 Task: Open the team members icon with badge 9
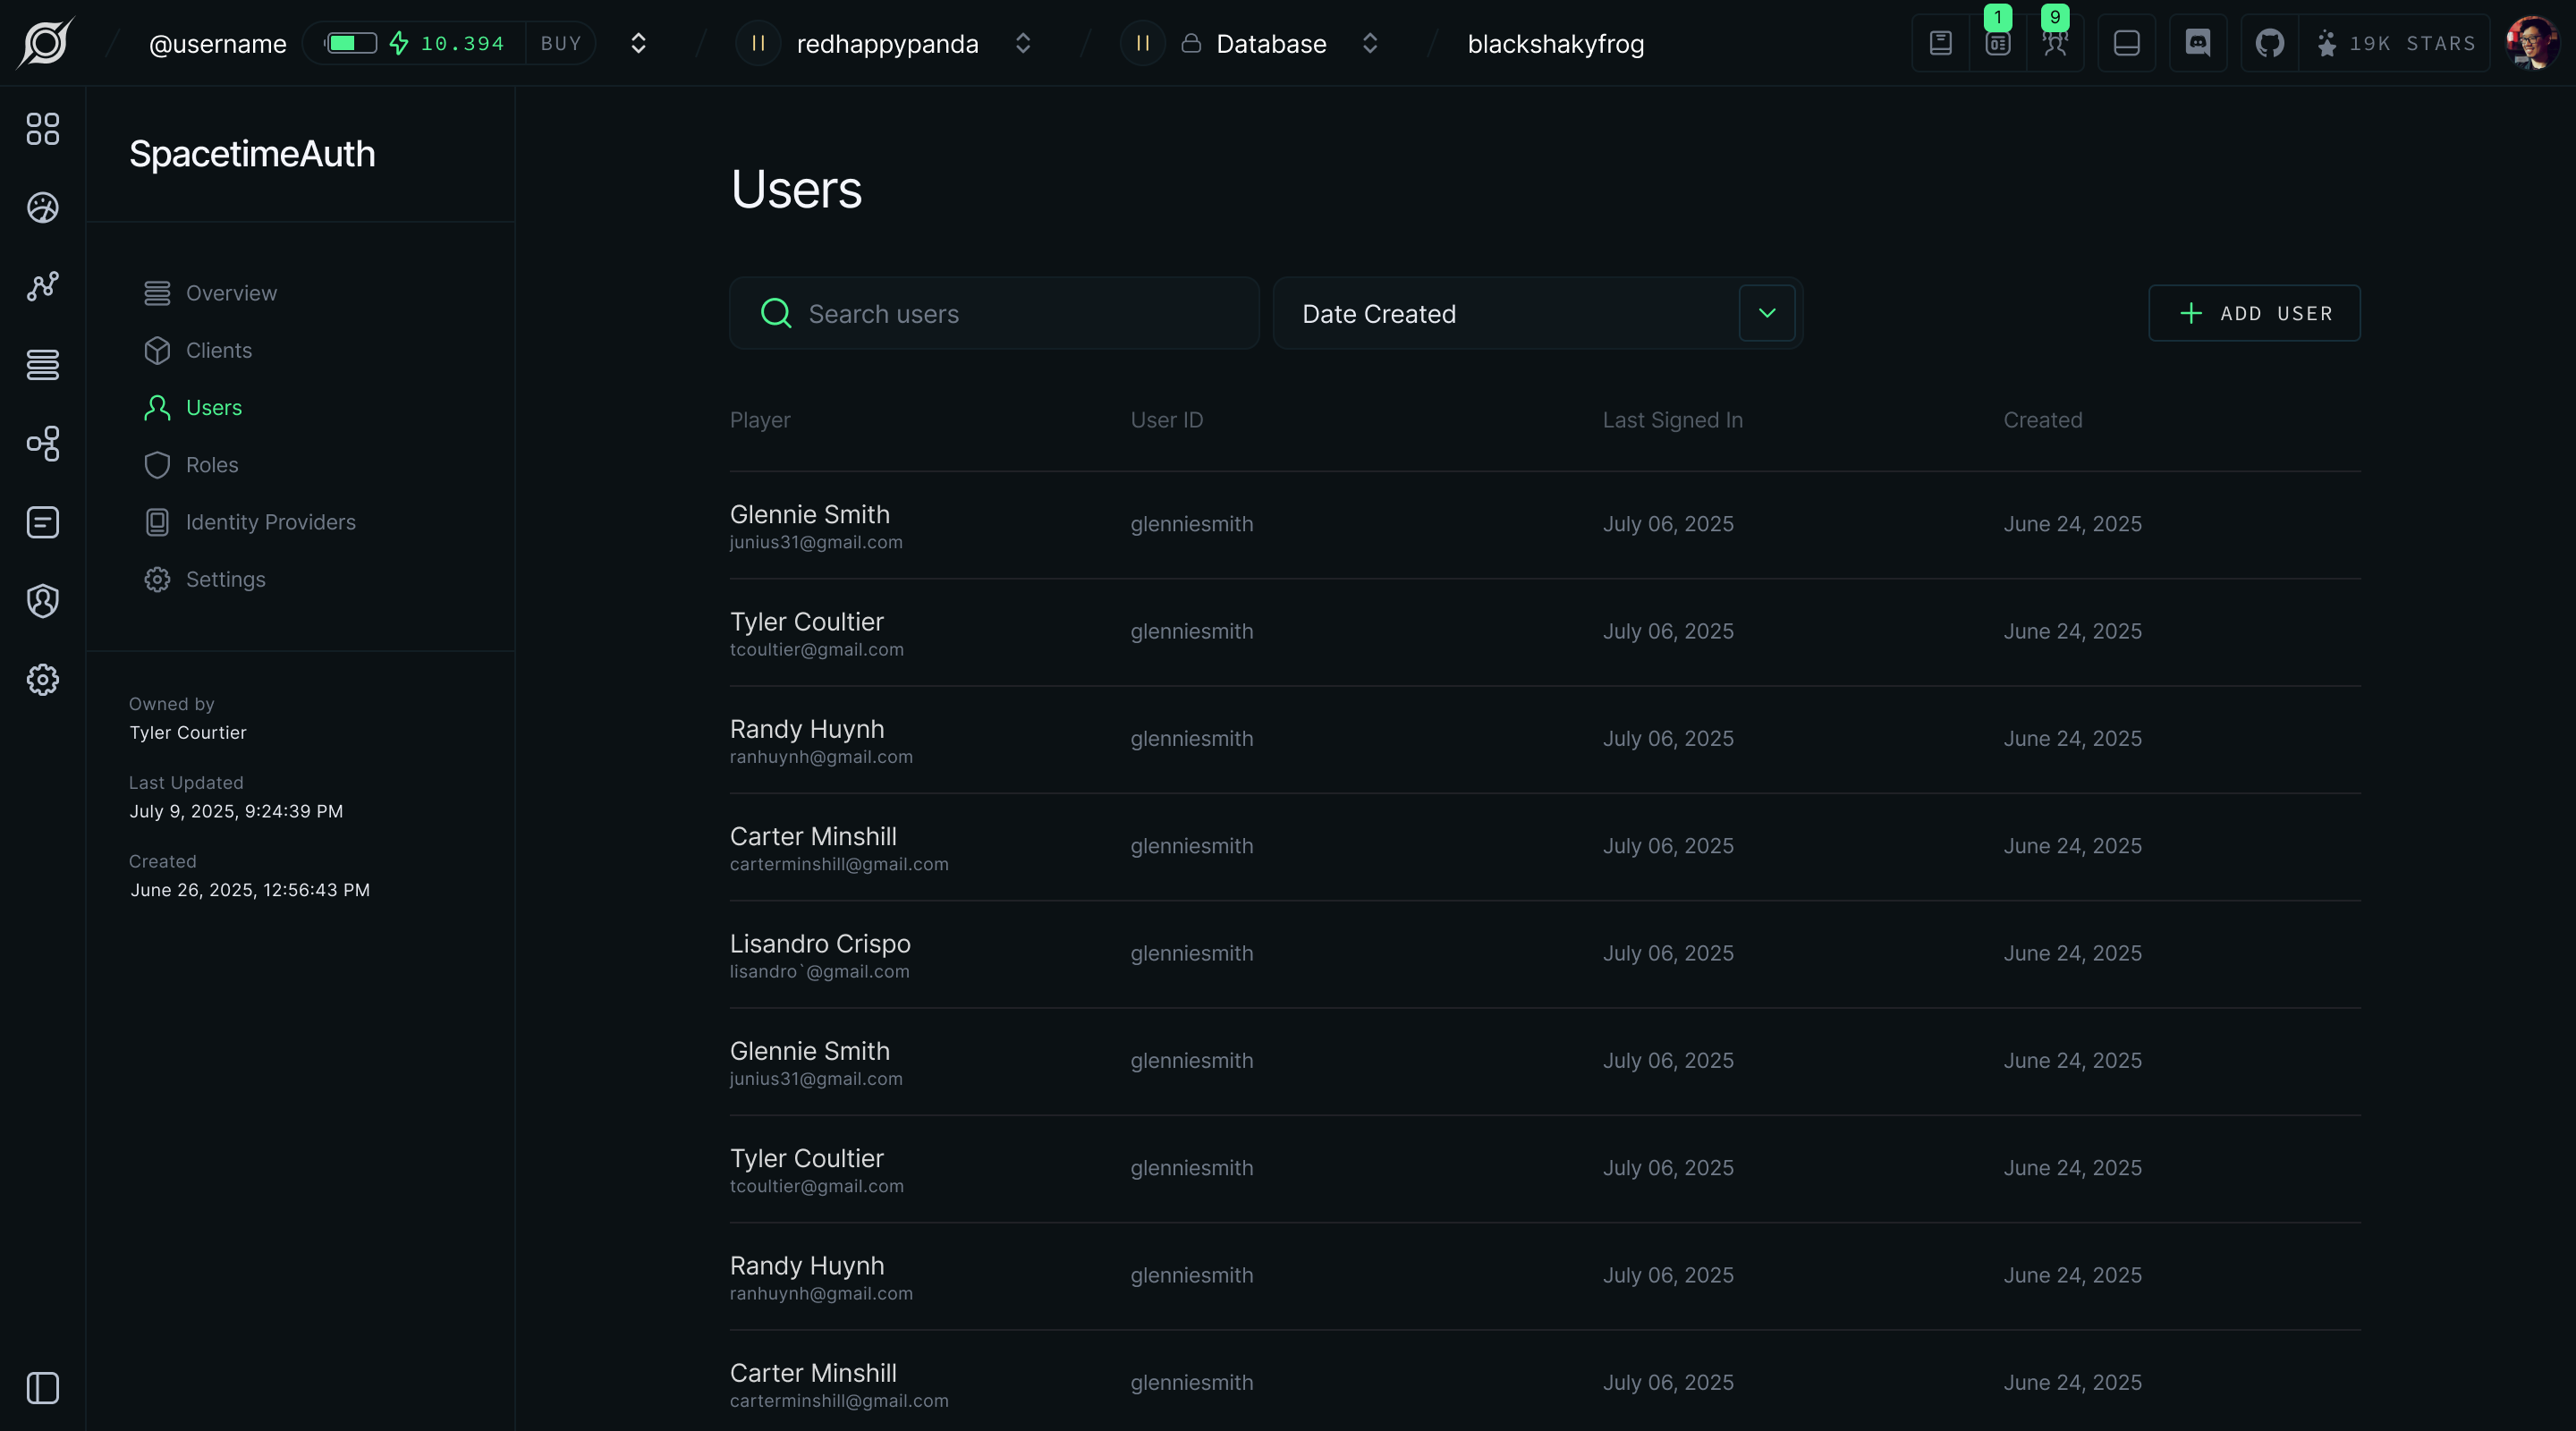click(x=2054, y=43)
